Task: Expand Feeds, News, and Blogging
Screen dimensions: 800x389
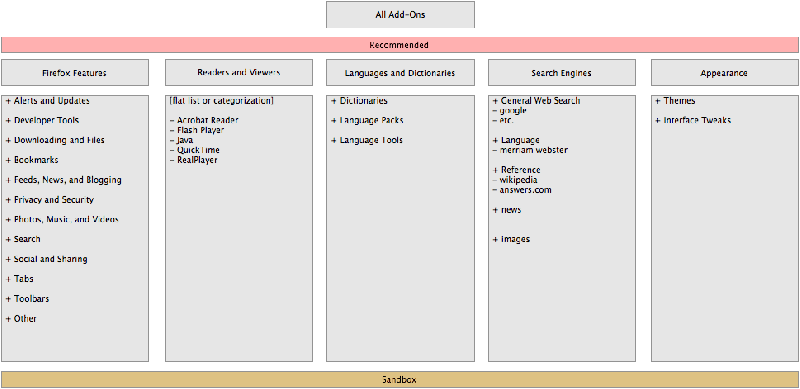Action: [64, 180]
